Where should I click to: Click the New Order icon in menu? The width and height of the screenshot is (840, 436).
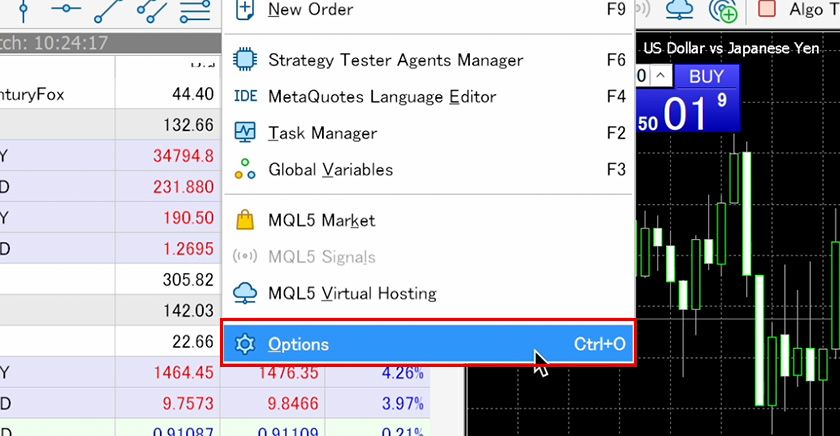pyautogui.click(x=244, y=10)
